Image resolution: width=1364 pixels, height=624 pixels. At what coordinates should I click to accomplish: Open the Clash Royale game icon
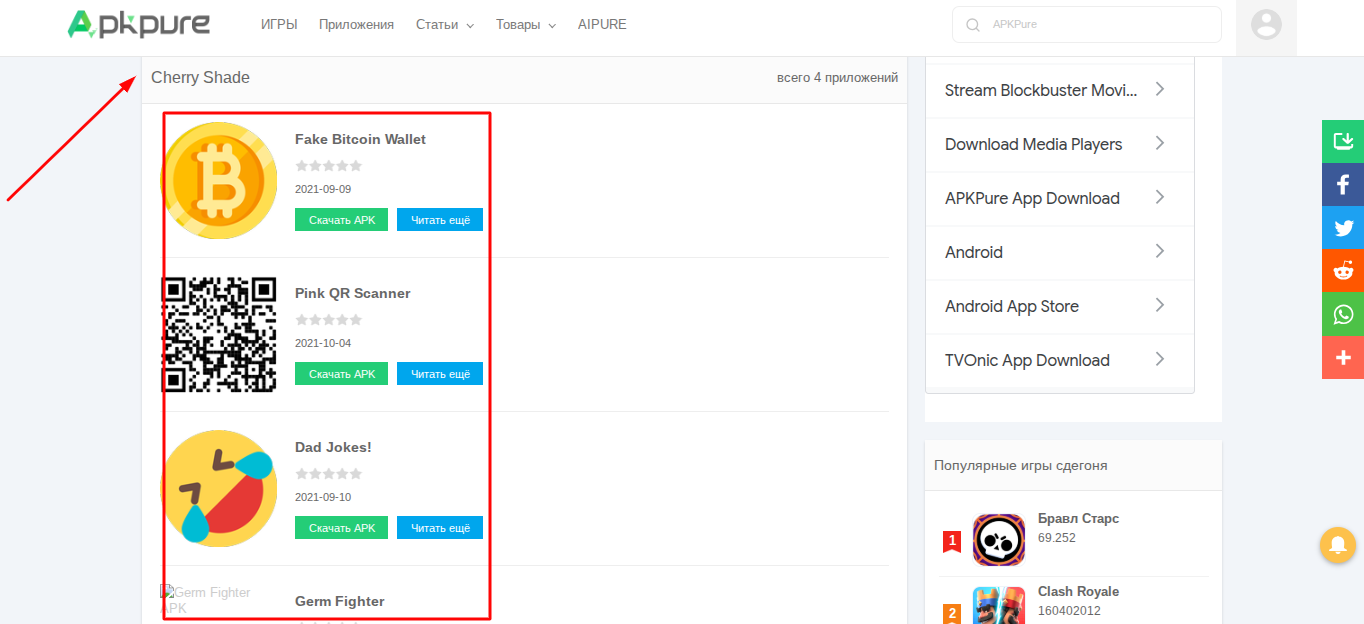point(999,605)
